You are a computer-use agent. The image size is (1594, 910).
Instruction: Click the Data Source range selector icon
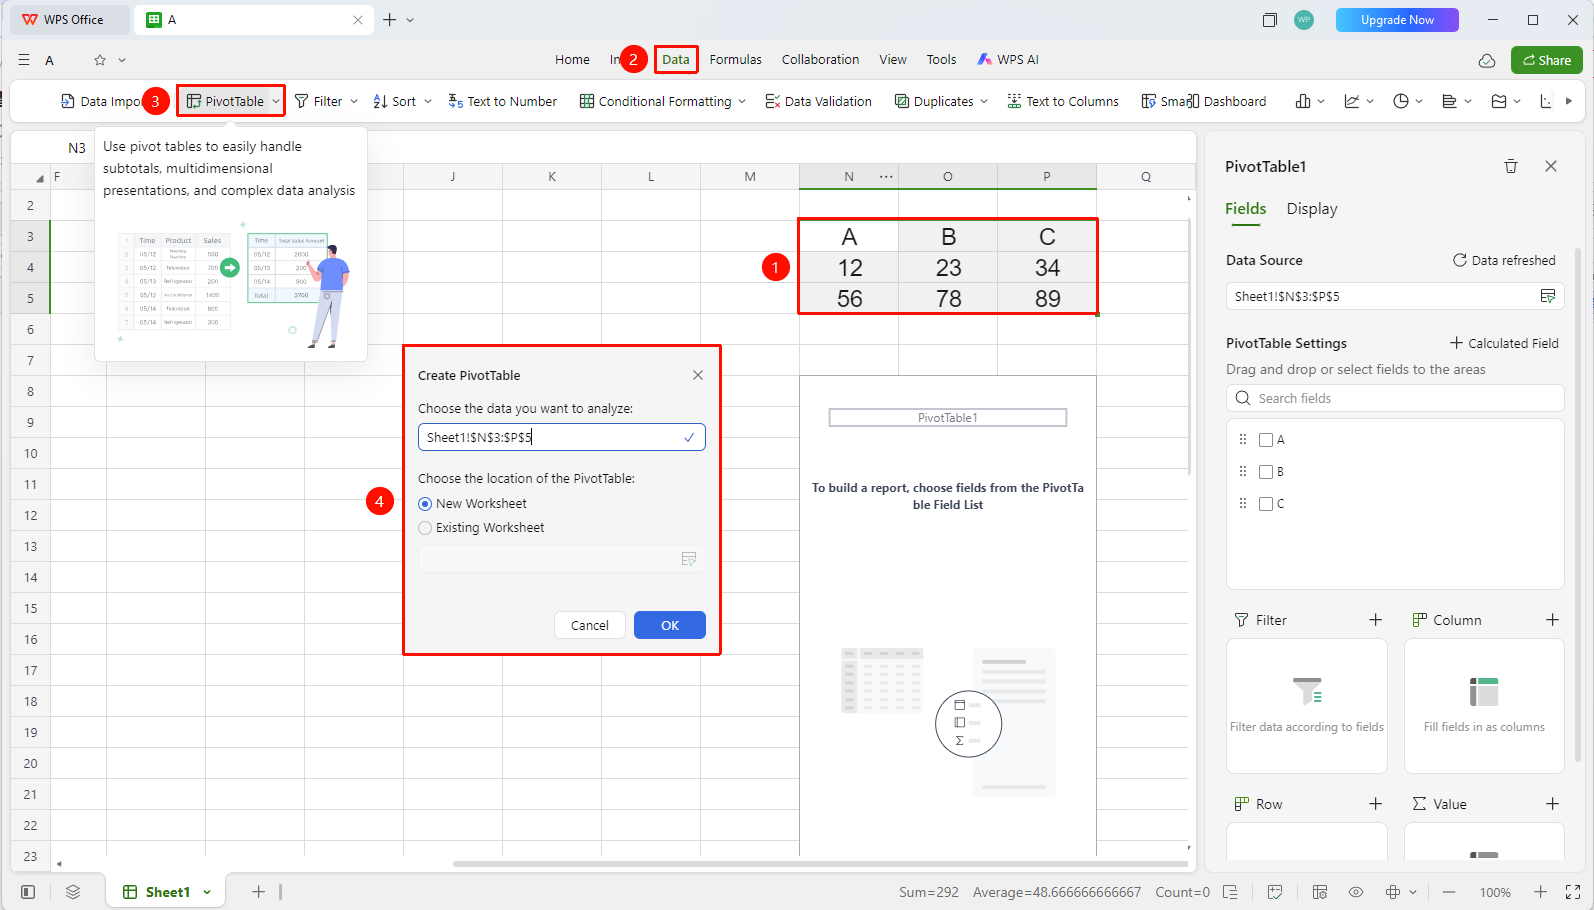1548,296
